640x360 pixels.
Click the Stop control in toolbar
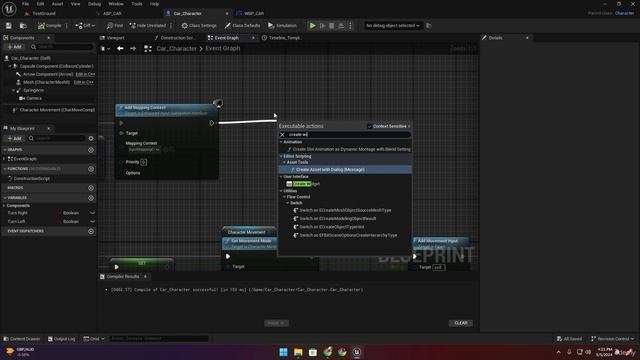point(331,26)
